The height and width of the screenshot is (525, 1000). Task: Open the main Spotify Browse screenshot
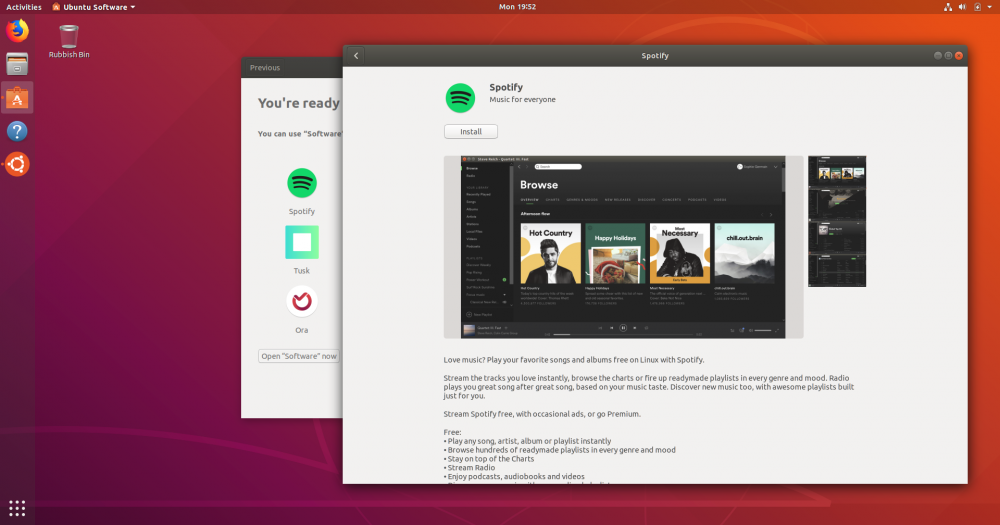click(x=623, y=247)
